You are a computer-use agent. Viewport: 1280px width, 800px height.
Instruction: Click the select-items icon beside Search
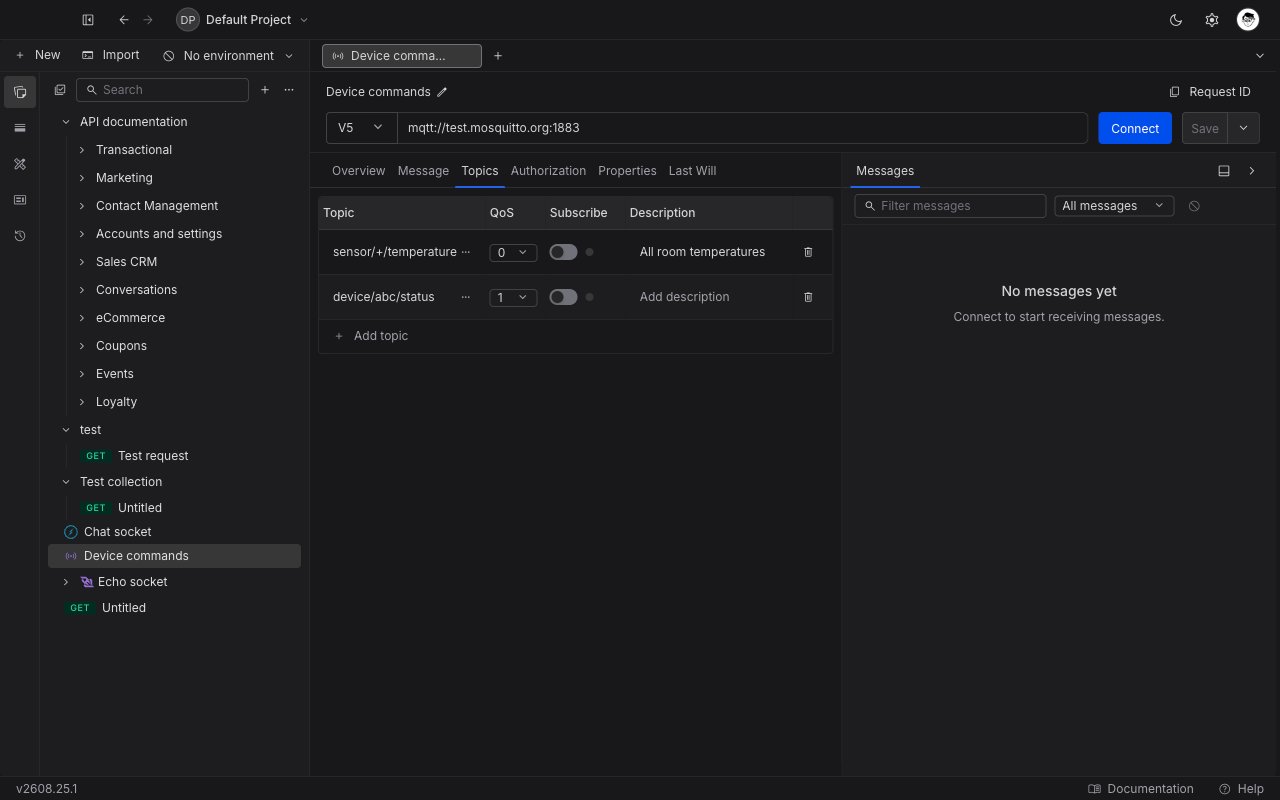pos(60,90)
